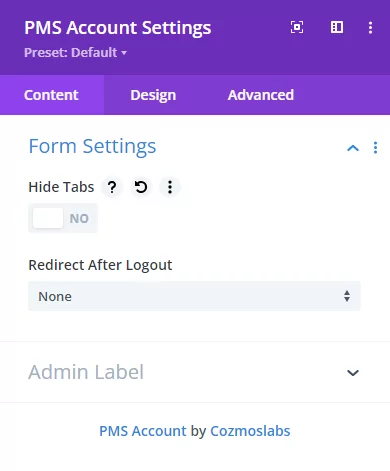Click the Form Settings section title
Viewport: 390px width, 471px height.
[x=92, y=146]
